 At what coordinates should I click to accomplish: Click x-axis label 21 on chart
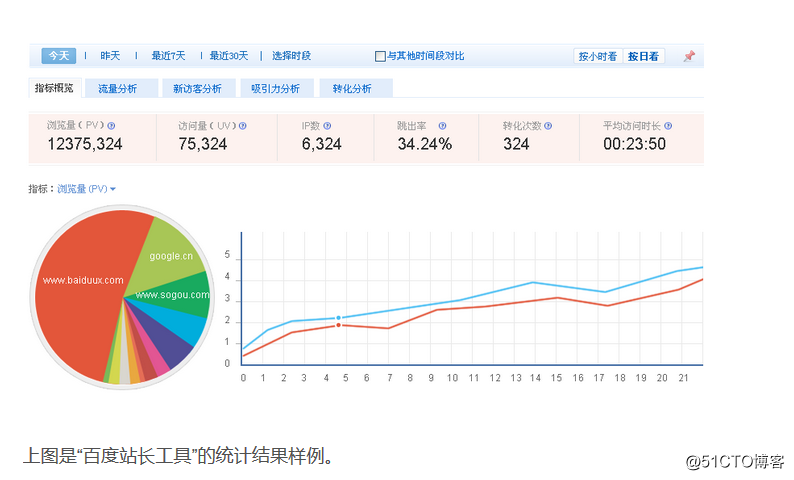pyautogui.click(x=684, y=378)
